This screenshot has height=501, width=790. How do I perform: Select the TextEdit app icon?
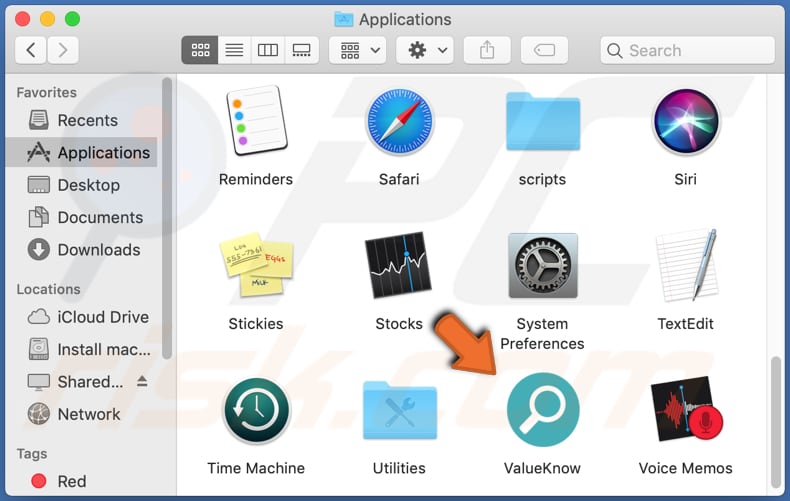[686, 265]
